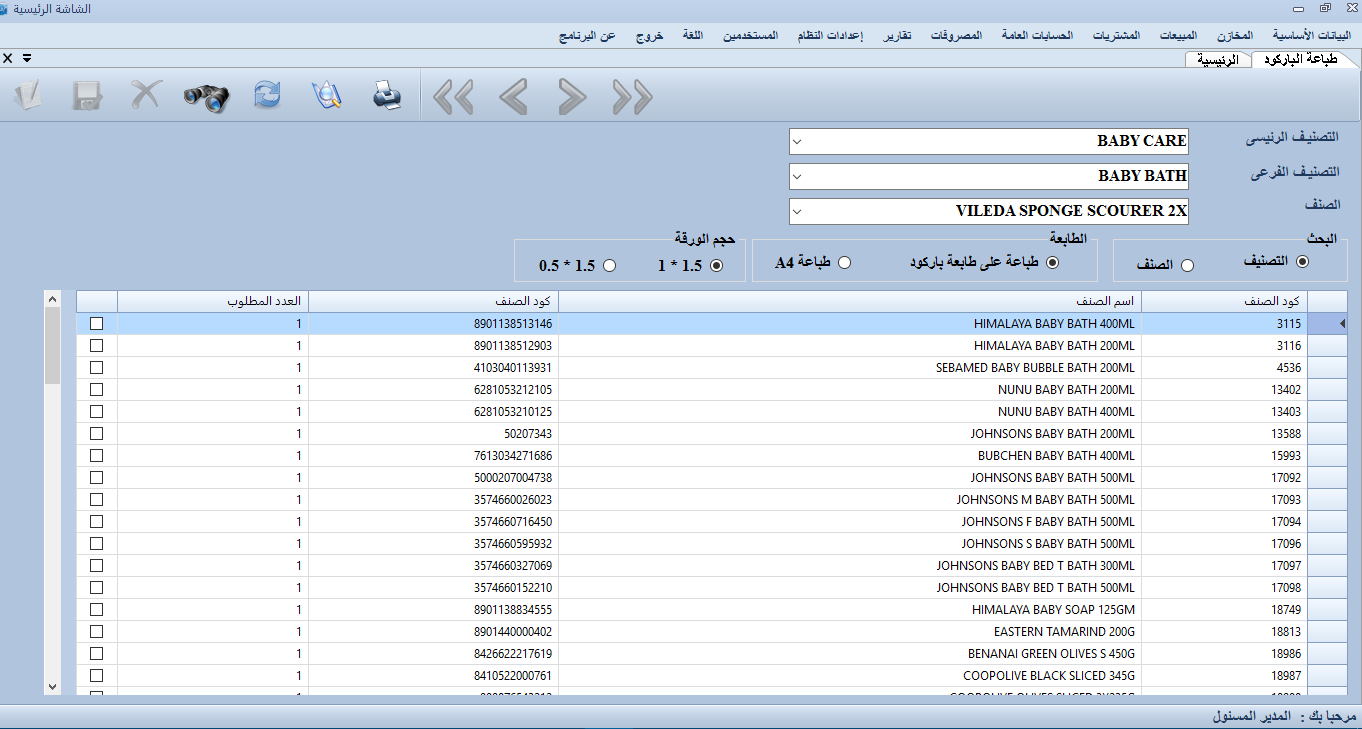Image resolution: width=1362 pixels, height=729 pixels.
Task: Open the الحسابات العامة menu
Action: click(x=1037, y=35)
